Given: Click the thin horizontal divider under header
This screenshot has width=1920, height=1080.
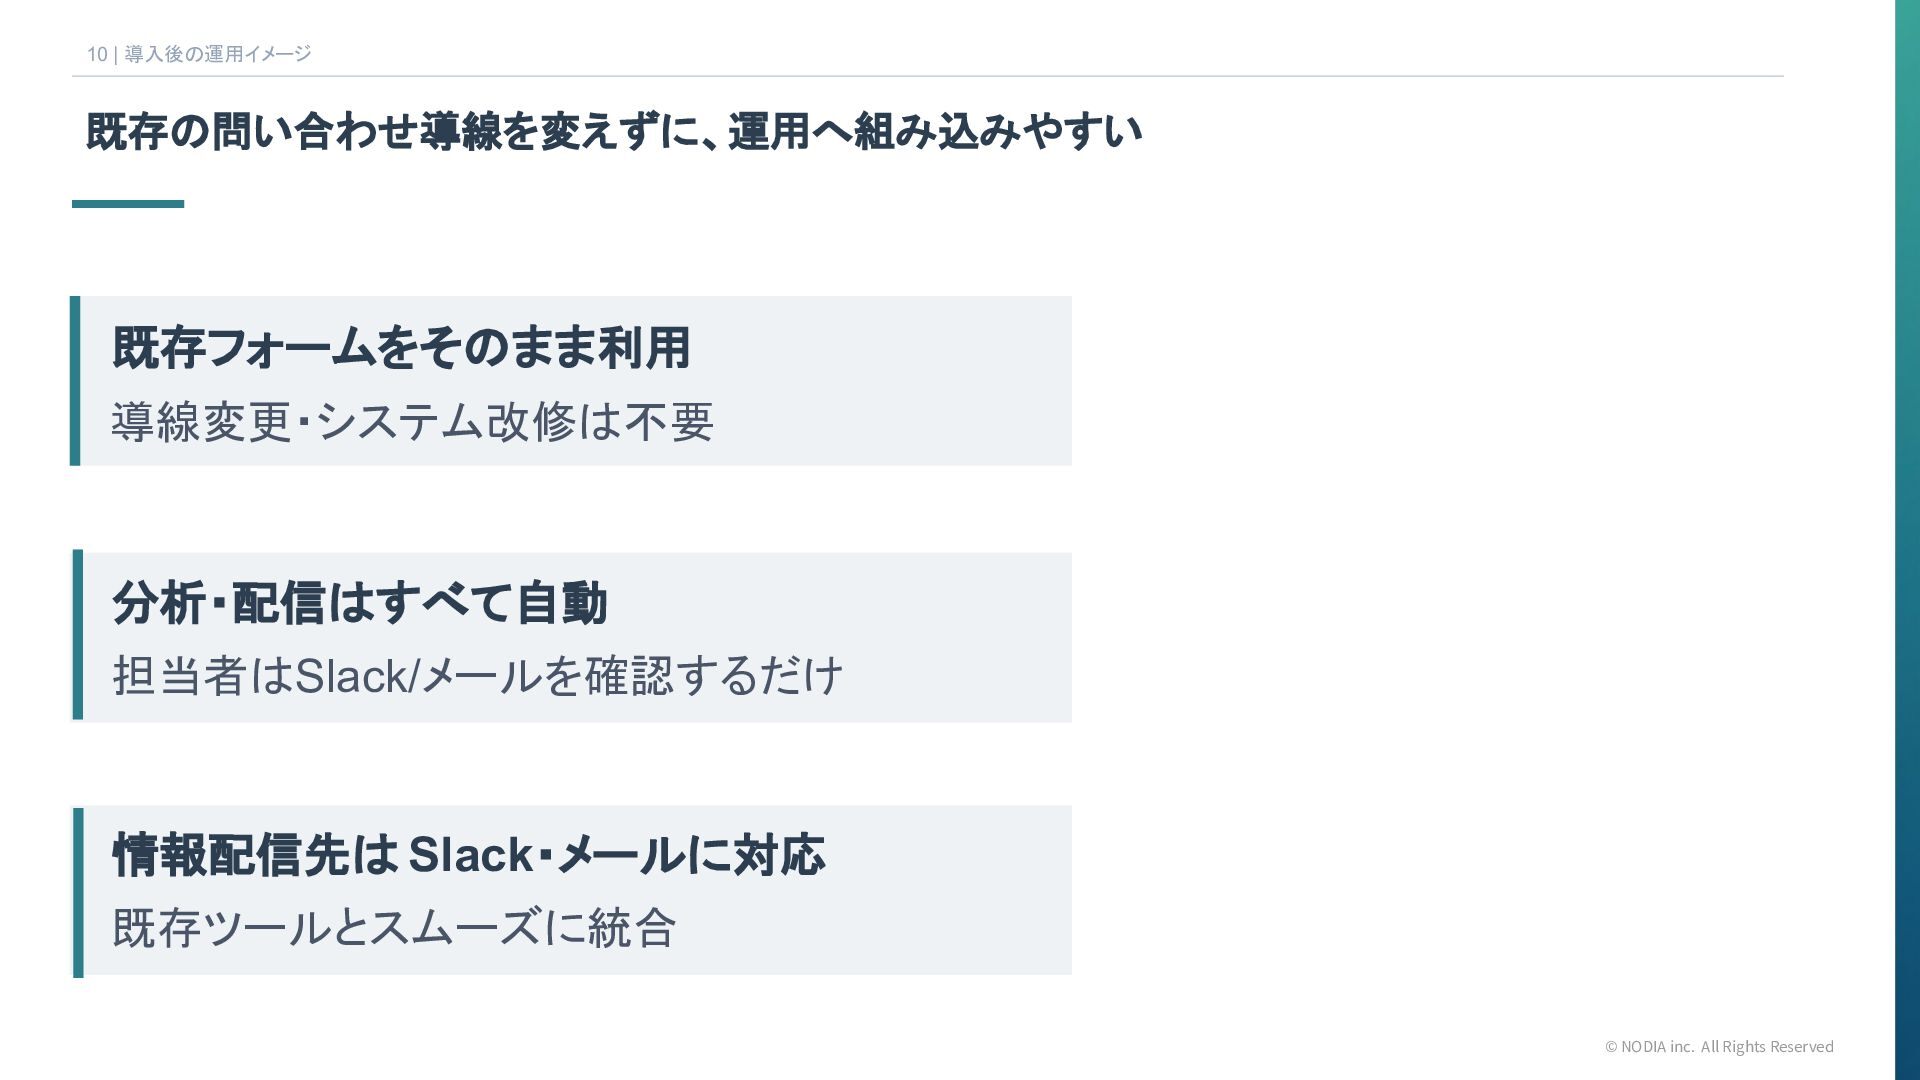Looking at the screenshot, I should click(927, 76).
